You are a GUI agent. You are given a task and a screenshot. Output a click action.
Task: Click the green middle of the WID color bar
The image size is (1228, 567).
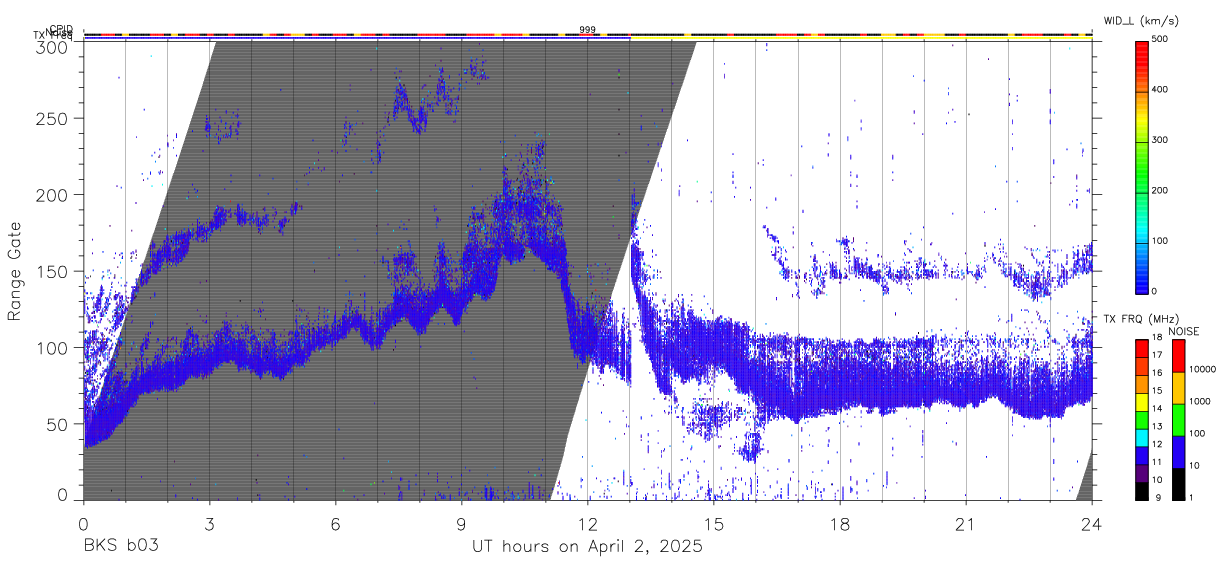click(1141, 165)
